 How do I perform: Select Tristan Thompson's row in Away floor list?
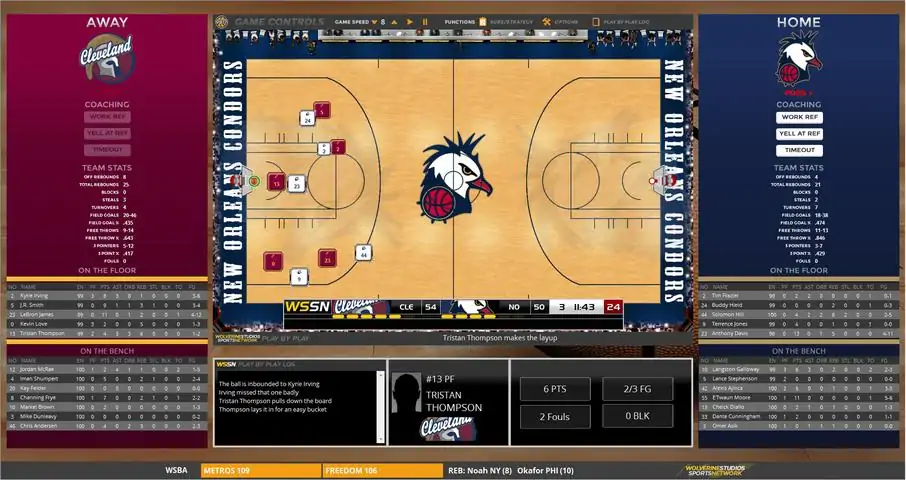[107, 333]
